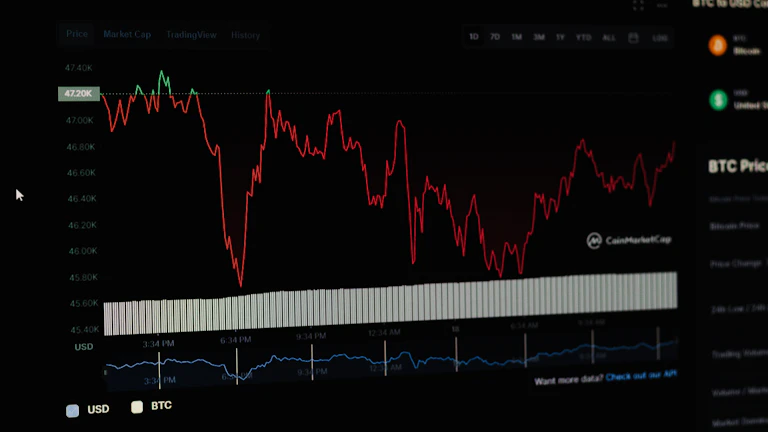Open the three-dot more options icon
768x432 pixels.
point(662,5)
